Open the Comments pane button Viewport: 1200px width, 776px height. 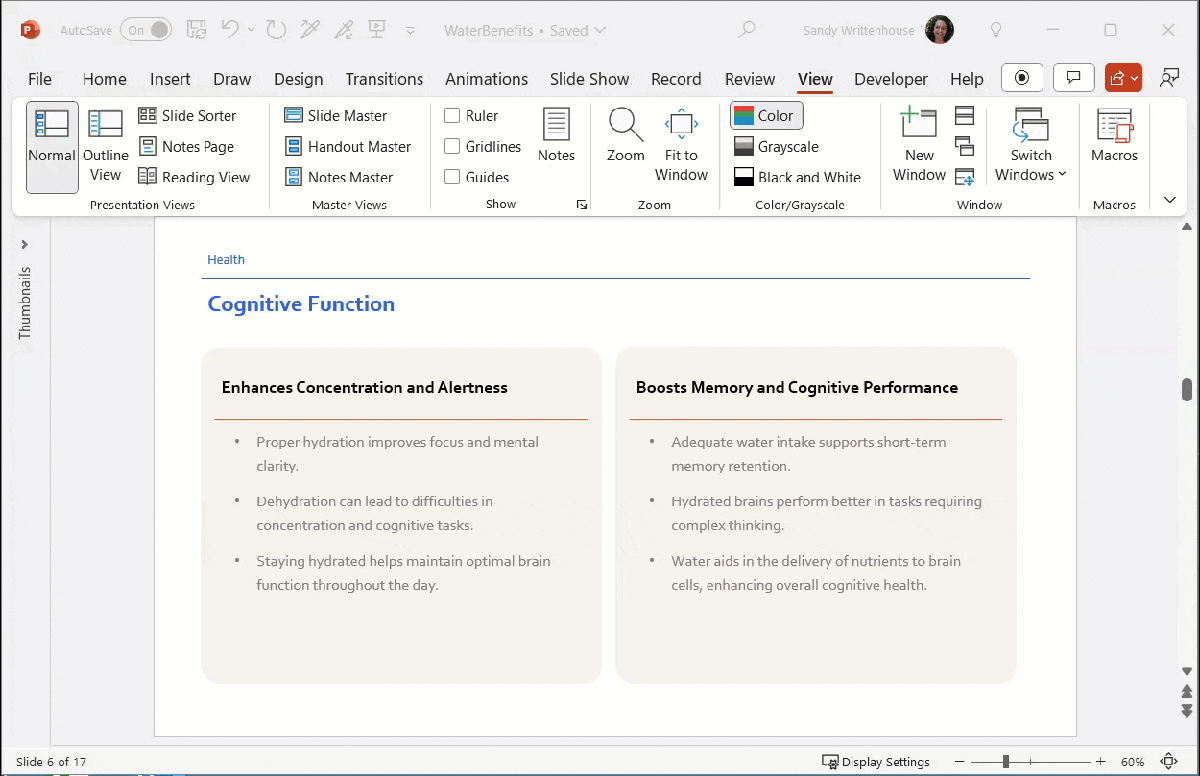click(x=1074, y=78)
